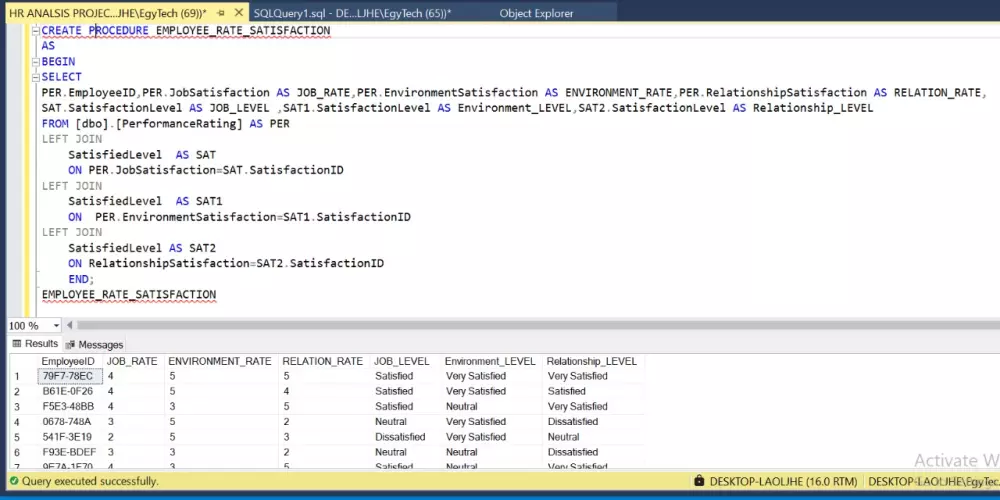Click RELATION_RATE value 2 in row 6
The height and width of the screenshot is (500, 1000).
(287, 453)
